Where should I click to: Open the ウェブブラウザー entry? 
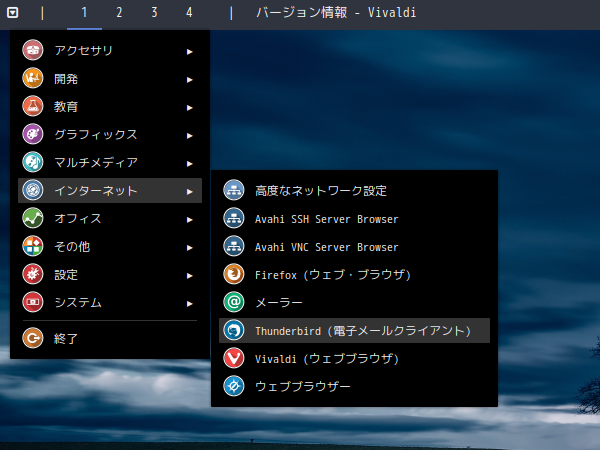354,386
